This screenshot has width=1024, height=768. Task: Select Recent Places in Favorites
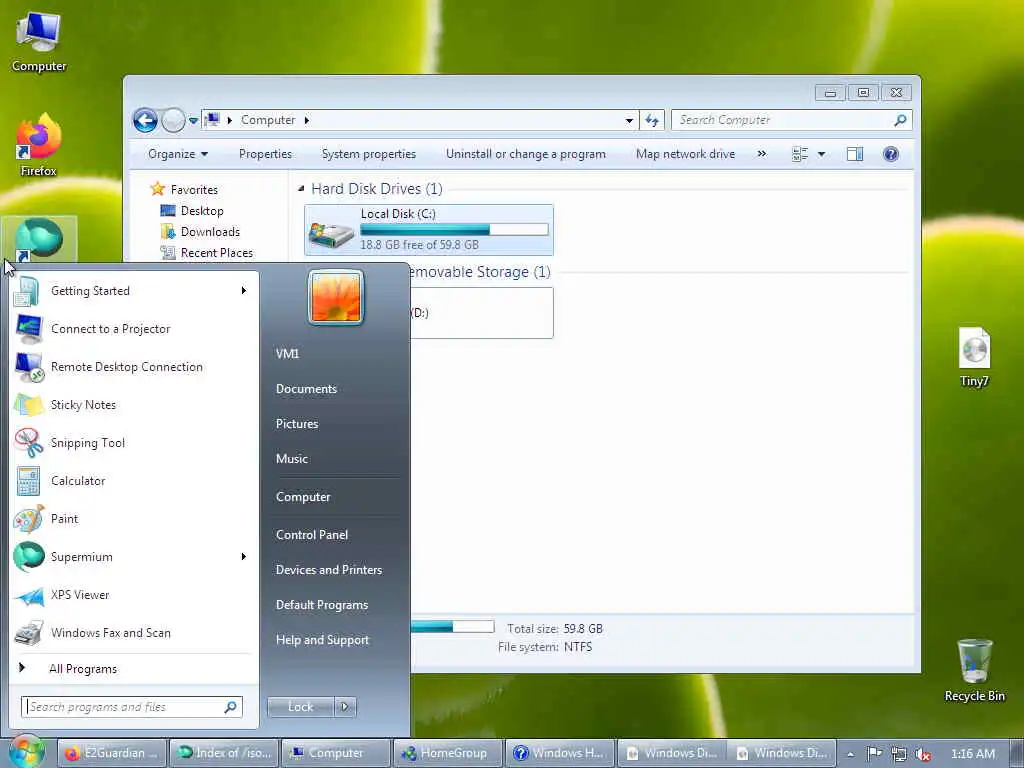pos(206,253)
